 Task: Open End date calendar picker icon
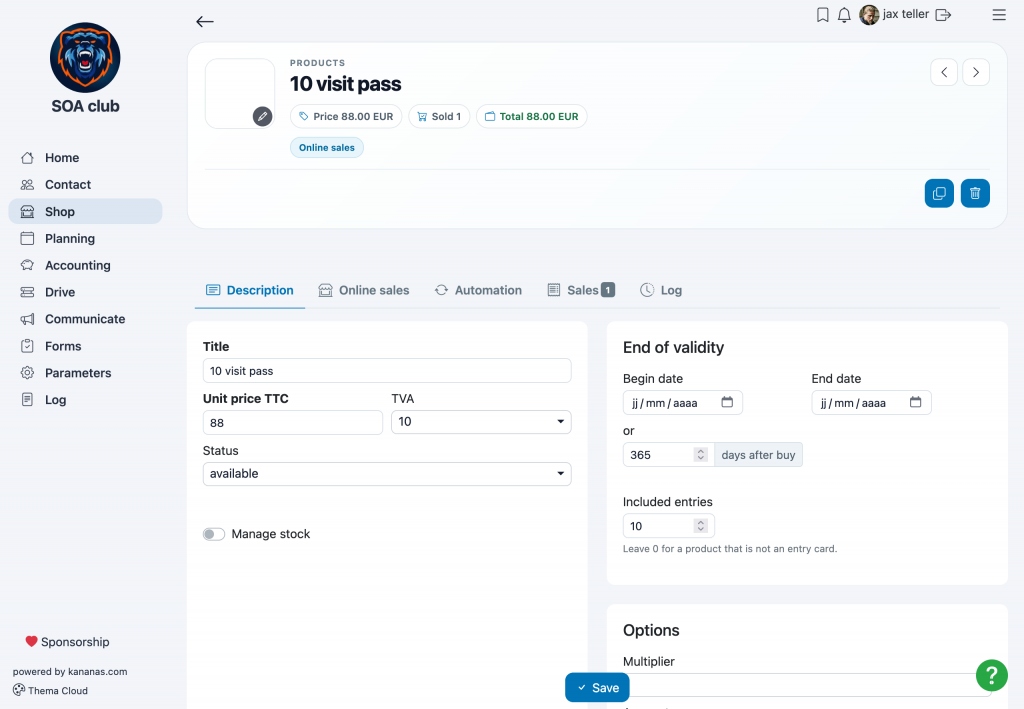pyautogui.click(x=916, y=402)
